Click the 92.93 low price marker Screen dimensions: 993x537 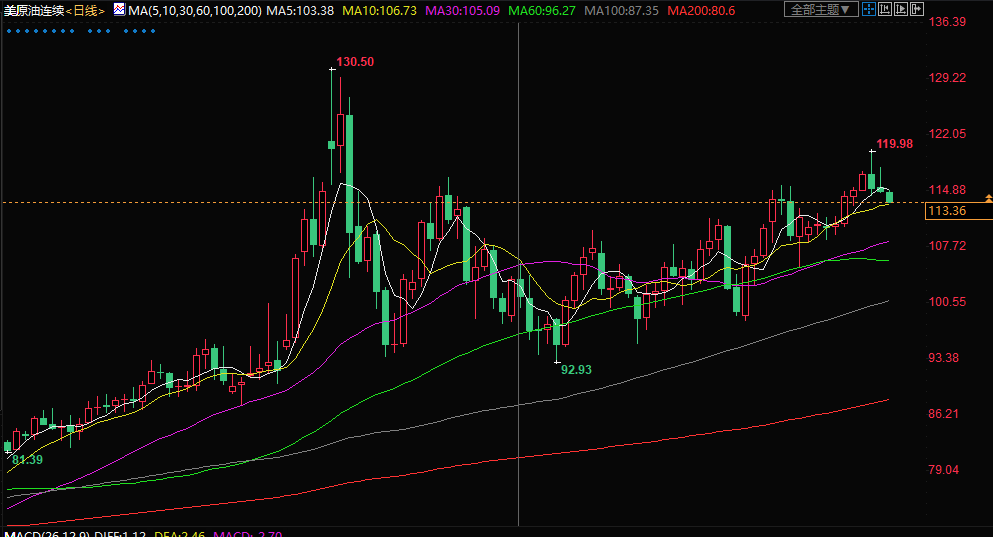(576, 369)
